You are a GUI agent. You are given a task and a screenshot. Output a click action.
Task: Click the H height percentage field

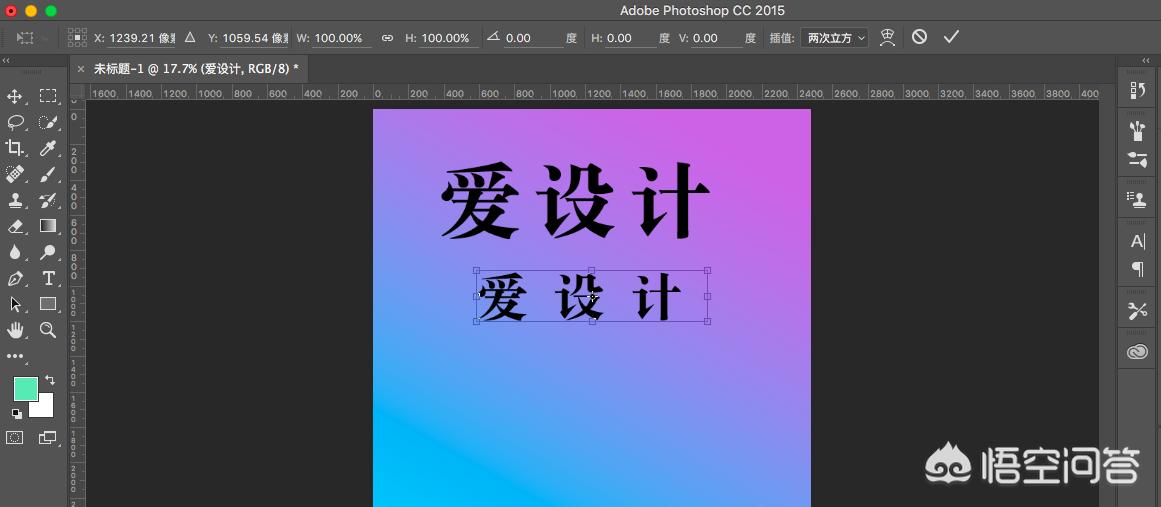pyautogui.click(x=448, y=38)
